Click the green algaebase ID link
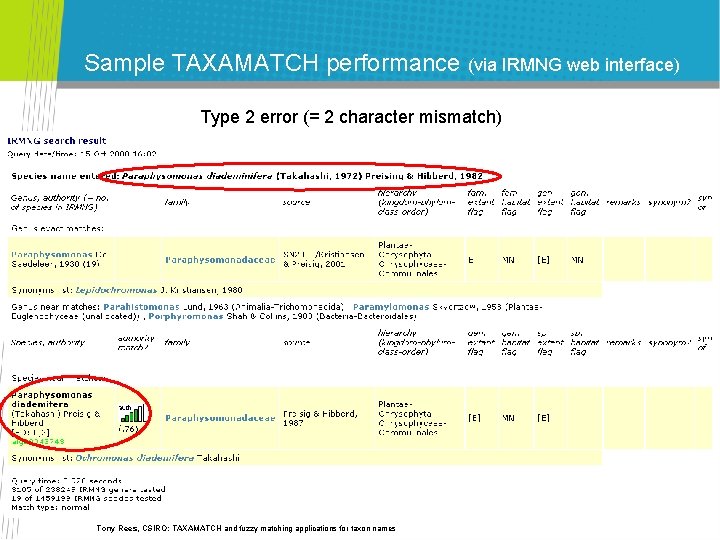 [38, 442]
